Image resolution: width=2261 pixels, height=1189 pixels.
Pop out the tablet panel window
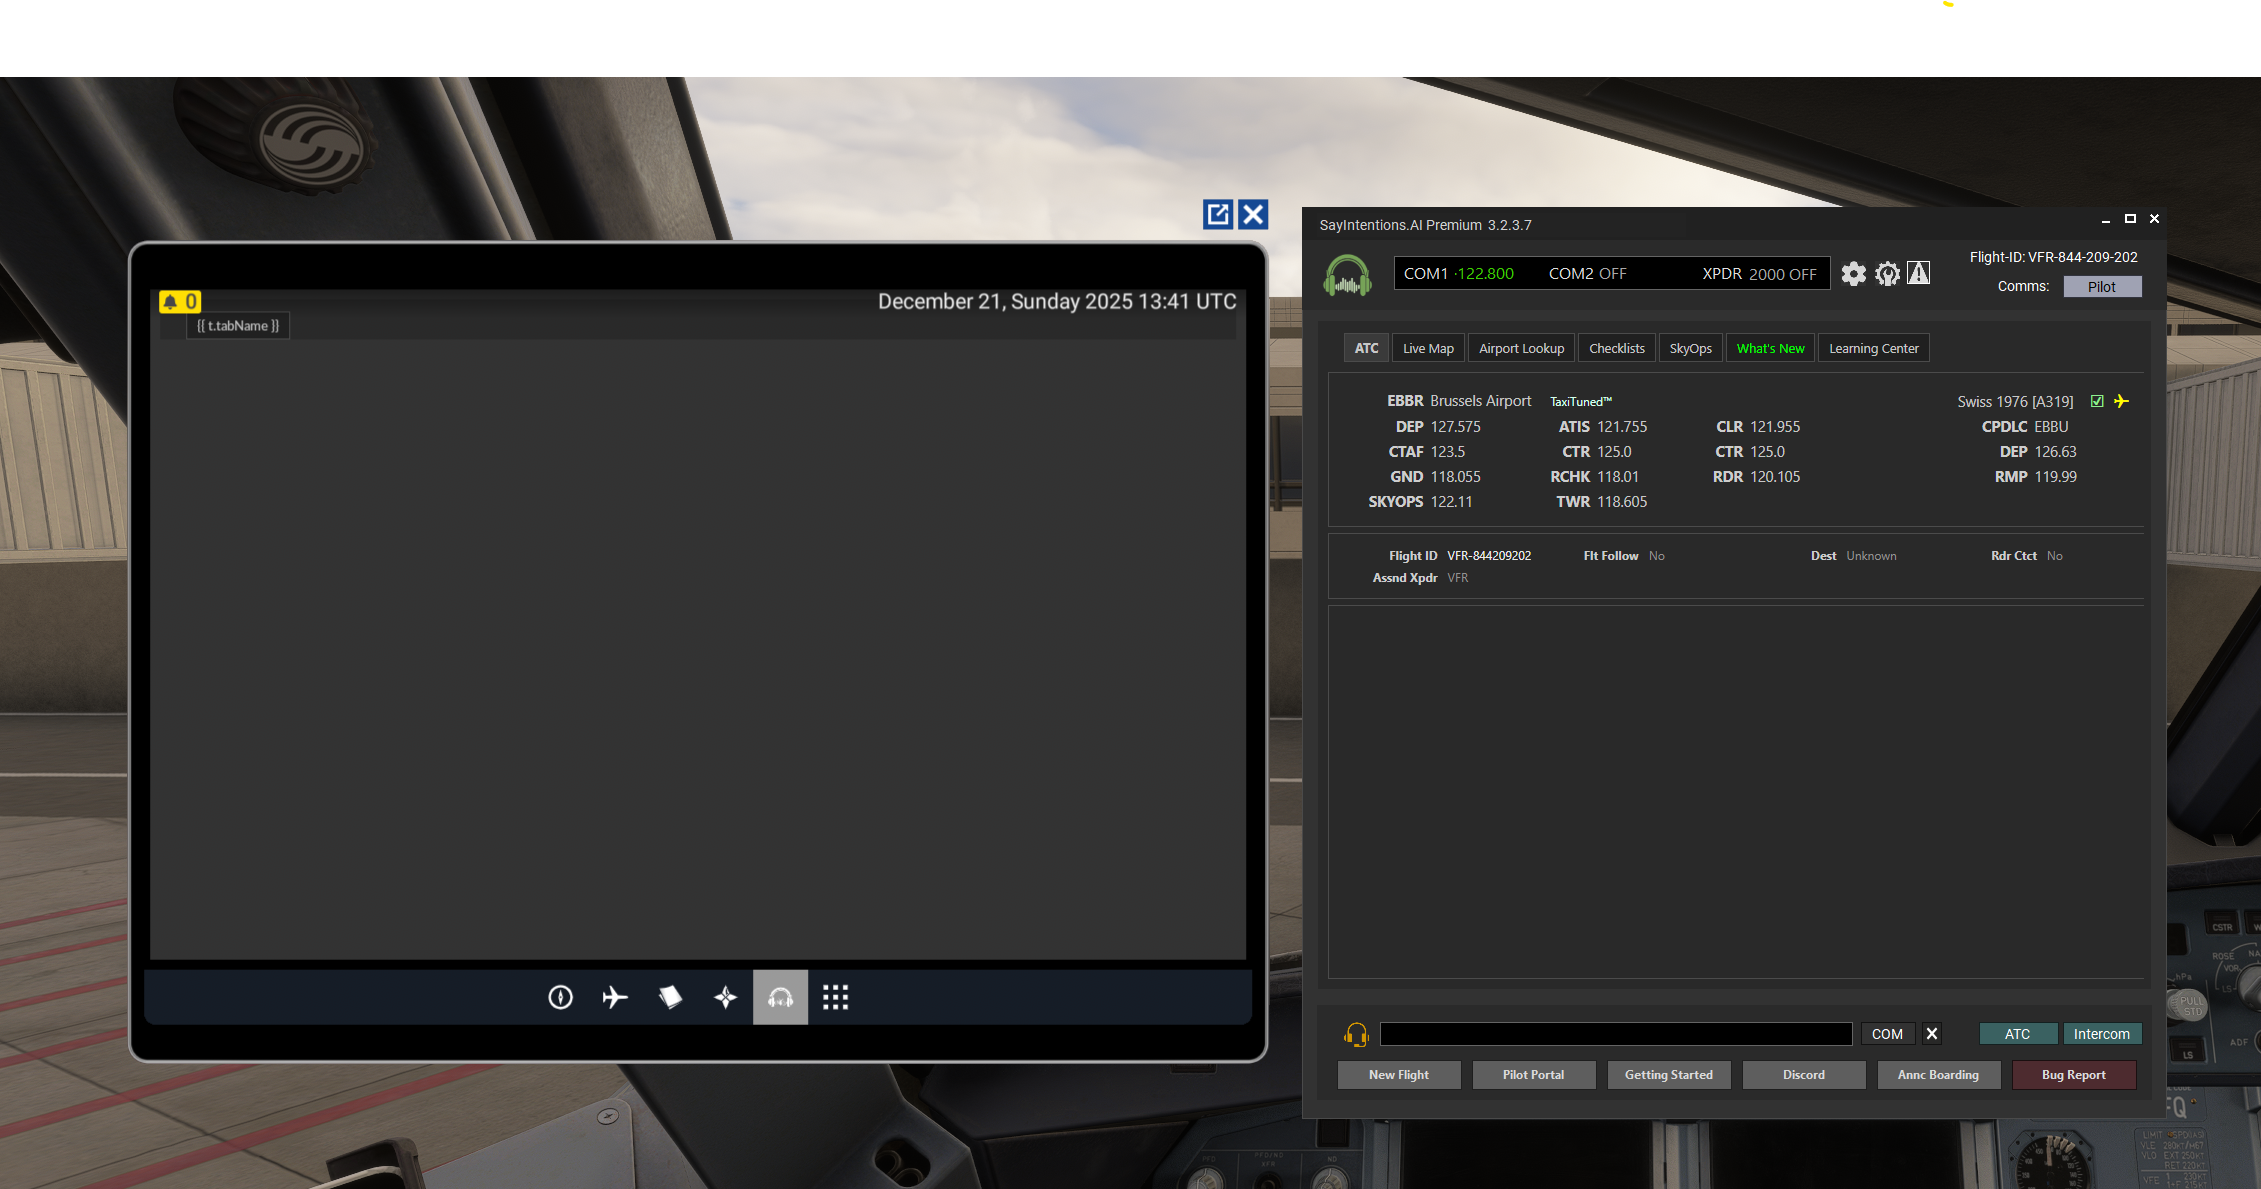tap(1217, 214)
